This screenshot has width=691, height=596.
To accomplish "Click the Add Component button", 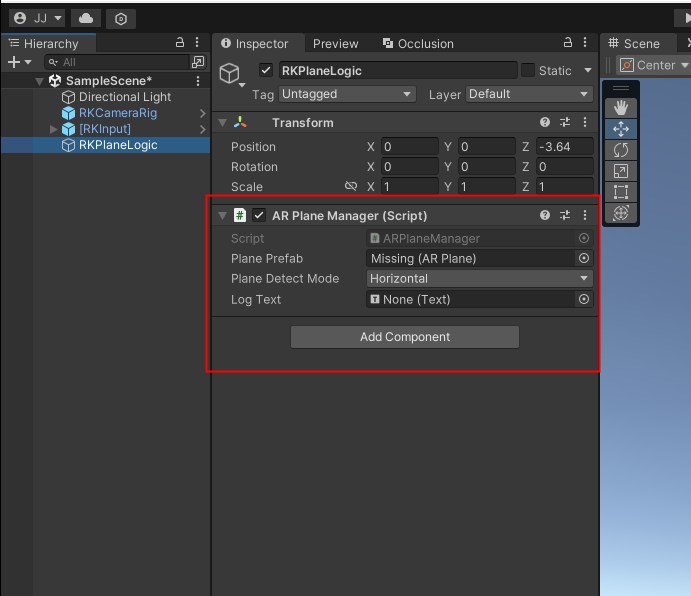I will (405, 337).
